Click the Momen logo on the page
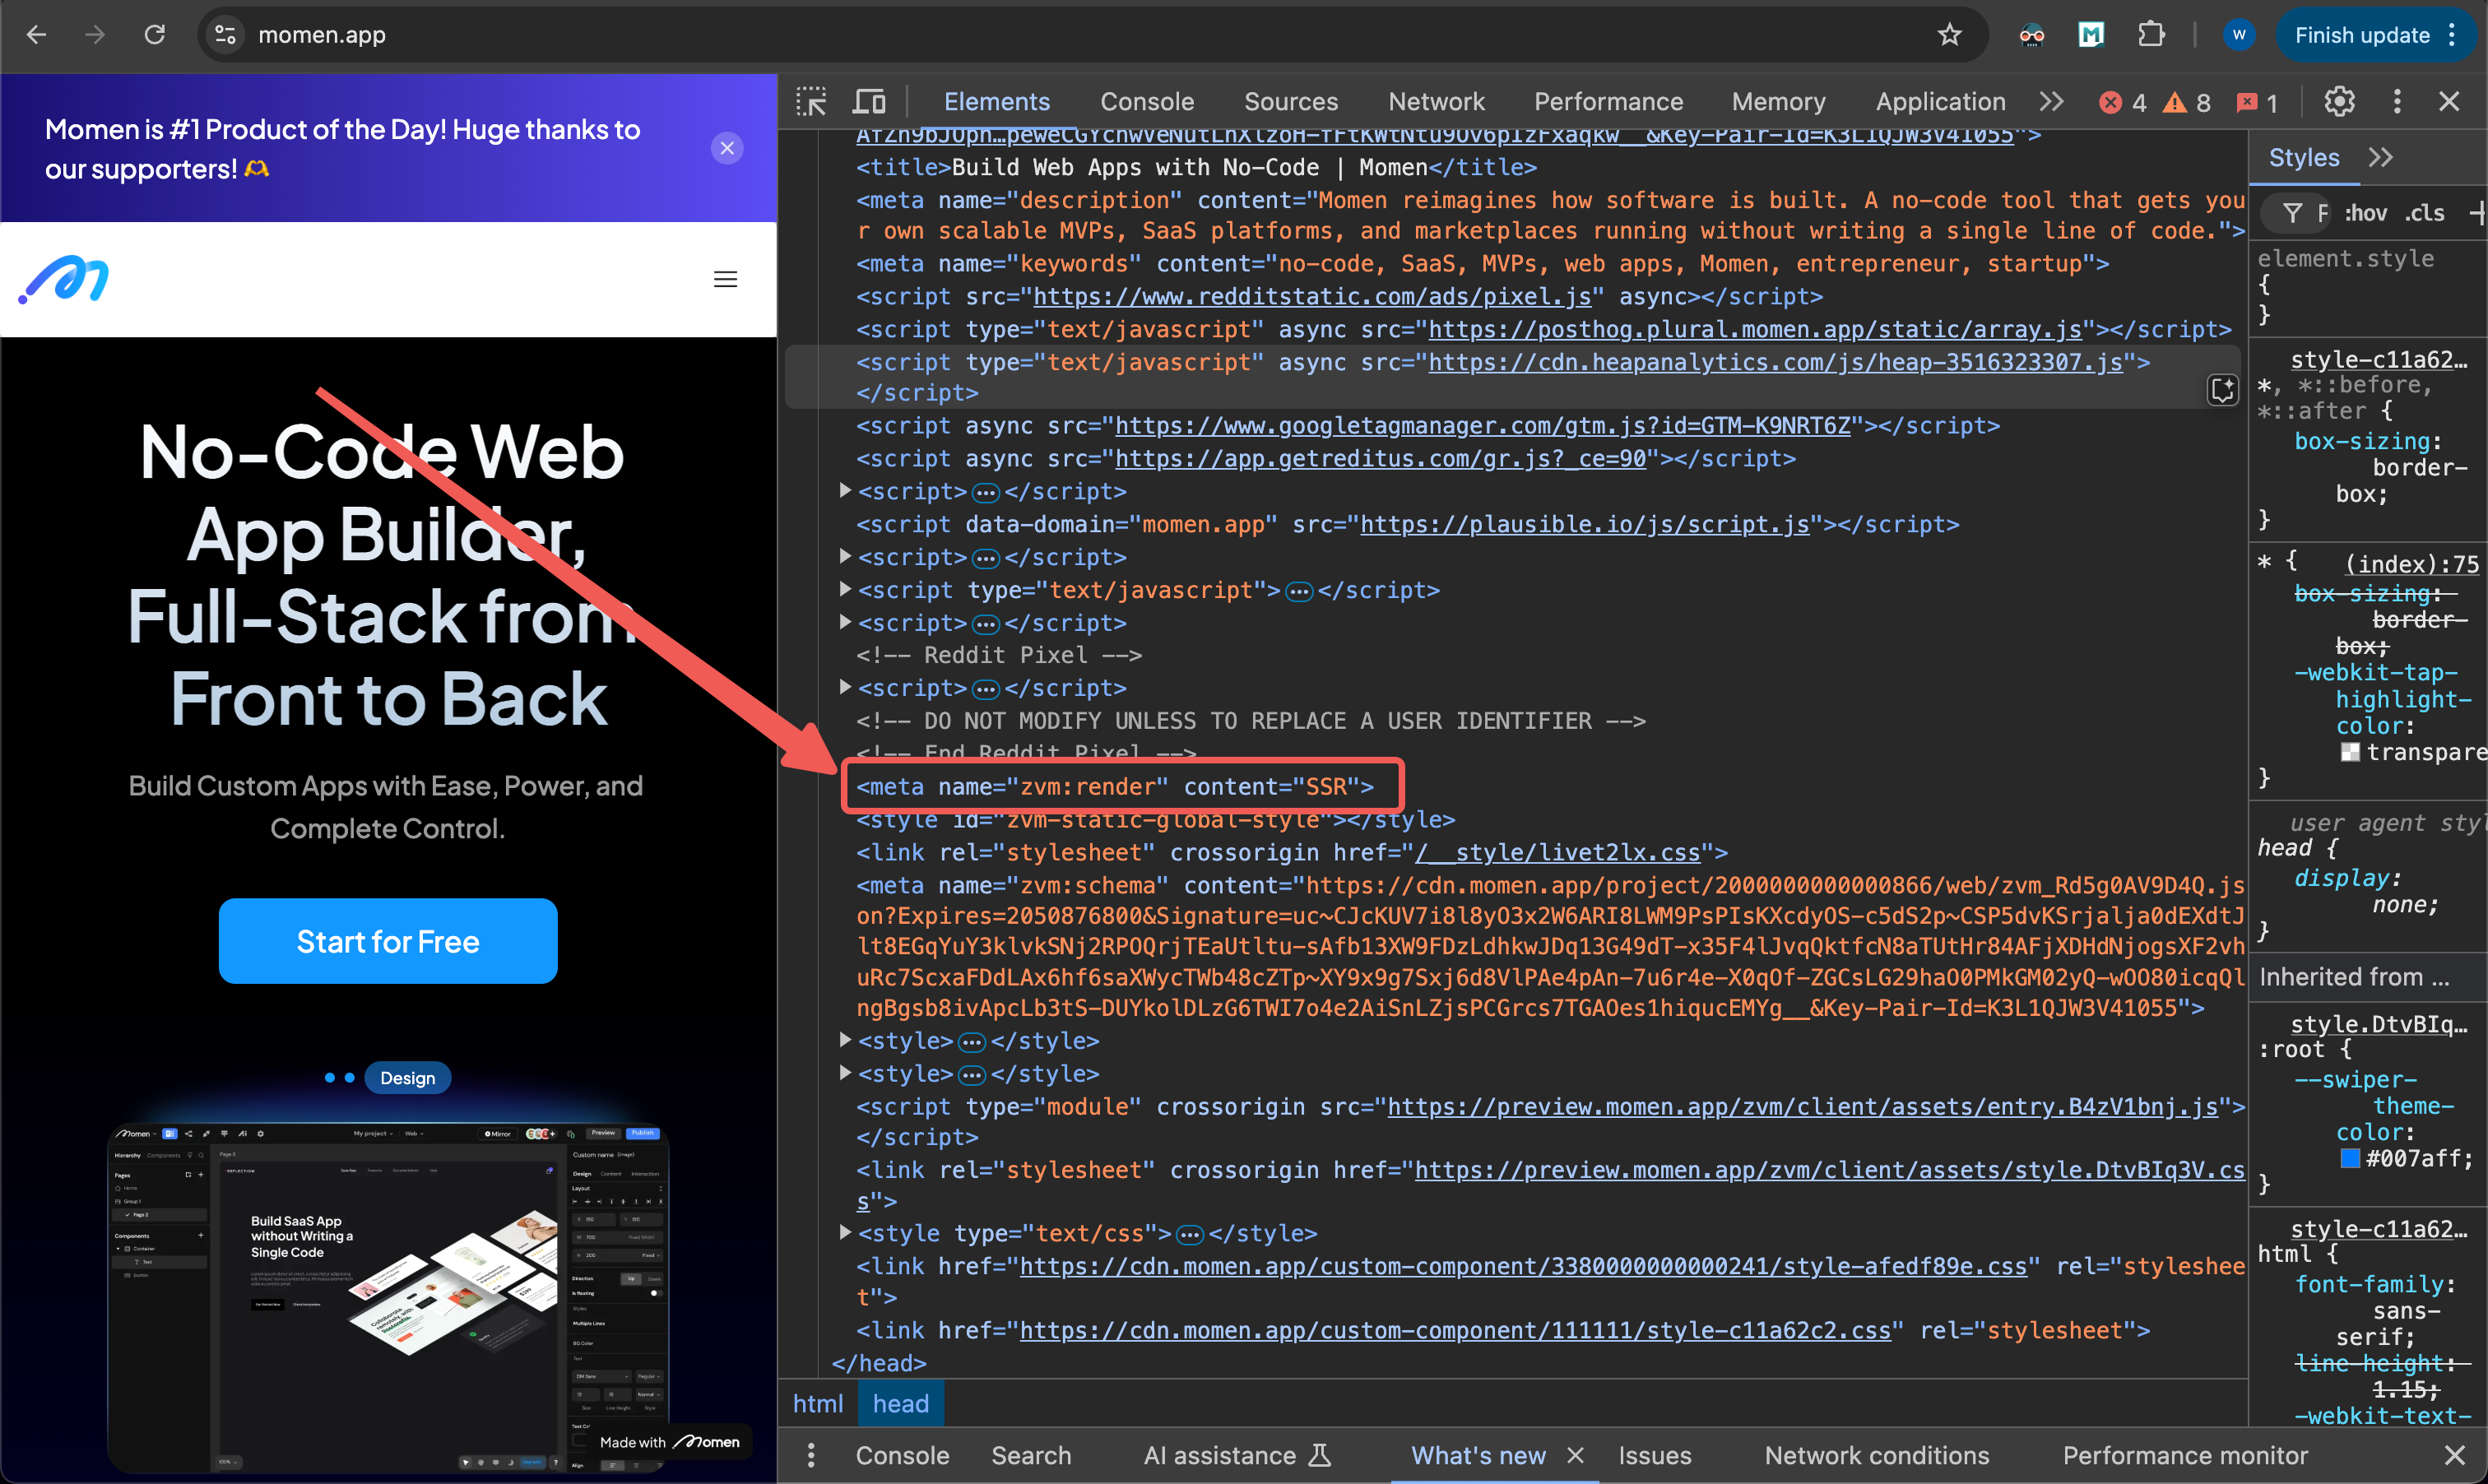This screenshot has height=1484, width=2488. tap(63, 279)
